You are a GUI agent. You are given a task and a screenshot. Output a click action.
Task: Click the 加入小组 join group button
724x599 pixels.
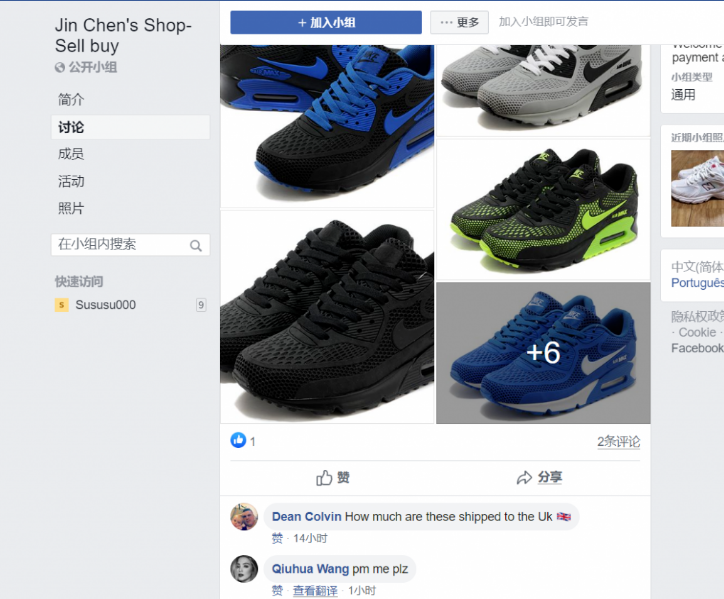click(326, 22)
